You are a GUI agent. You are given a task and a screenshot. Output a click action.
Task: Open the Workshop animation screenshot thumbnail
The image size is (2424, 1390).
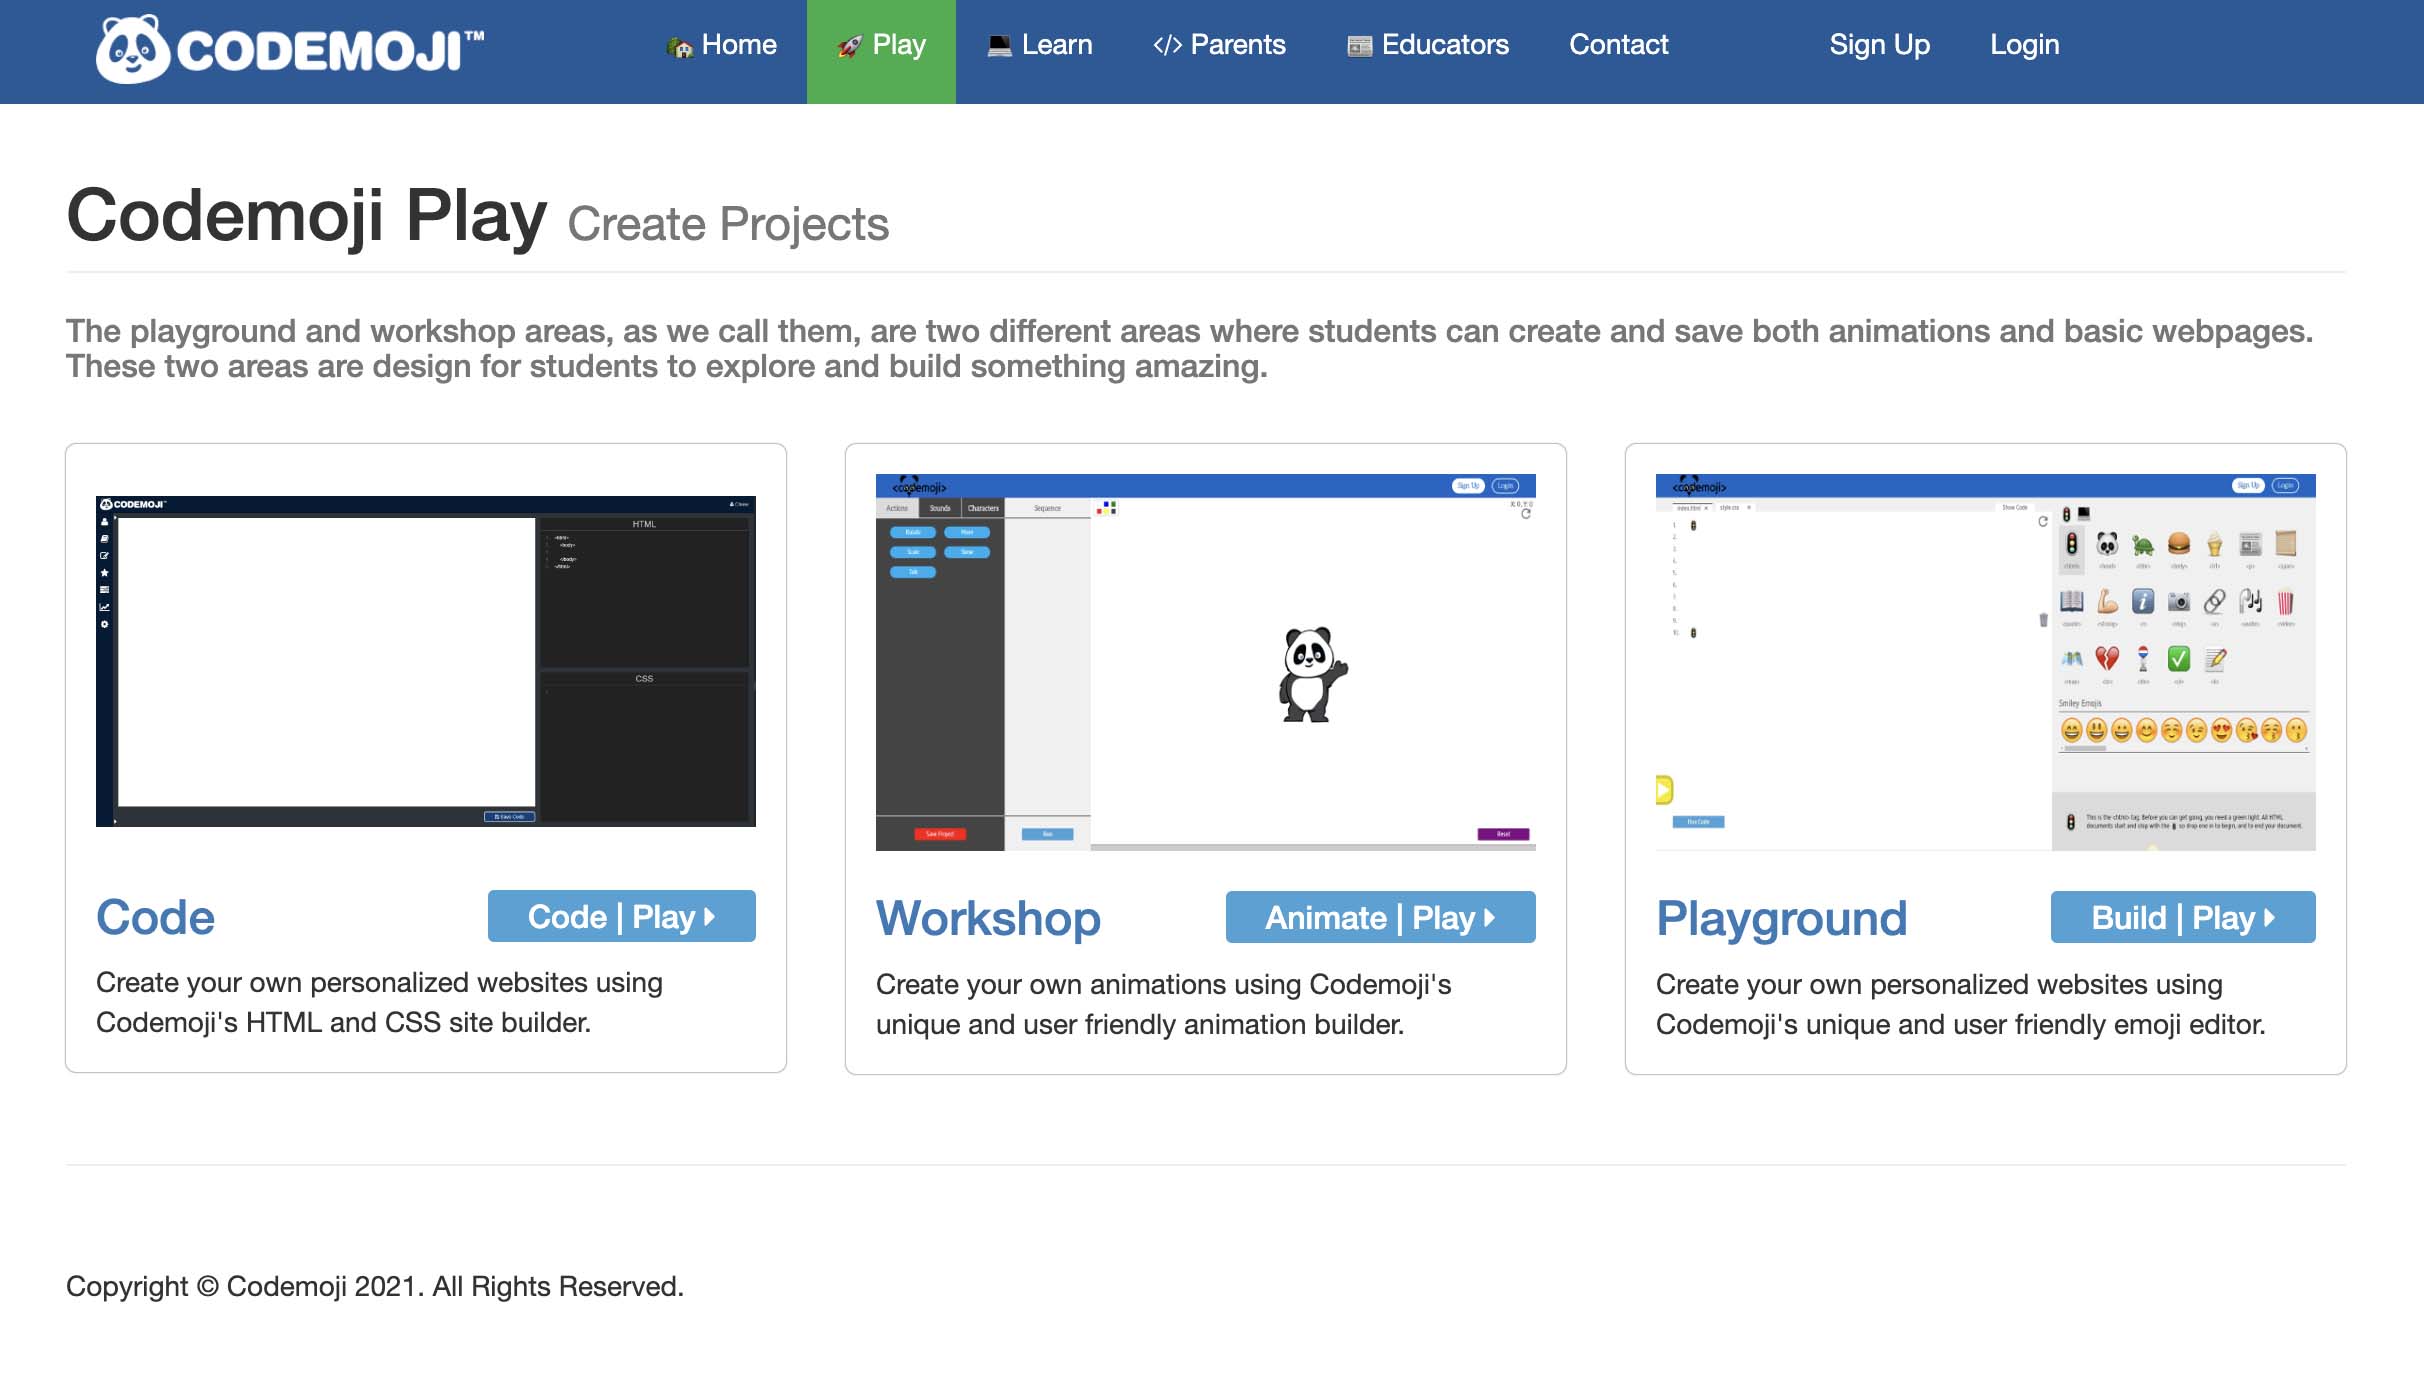1206,662
